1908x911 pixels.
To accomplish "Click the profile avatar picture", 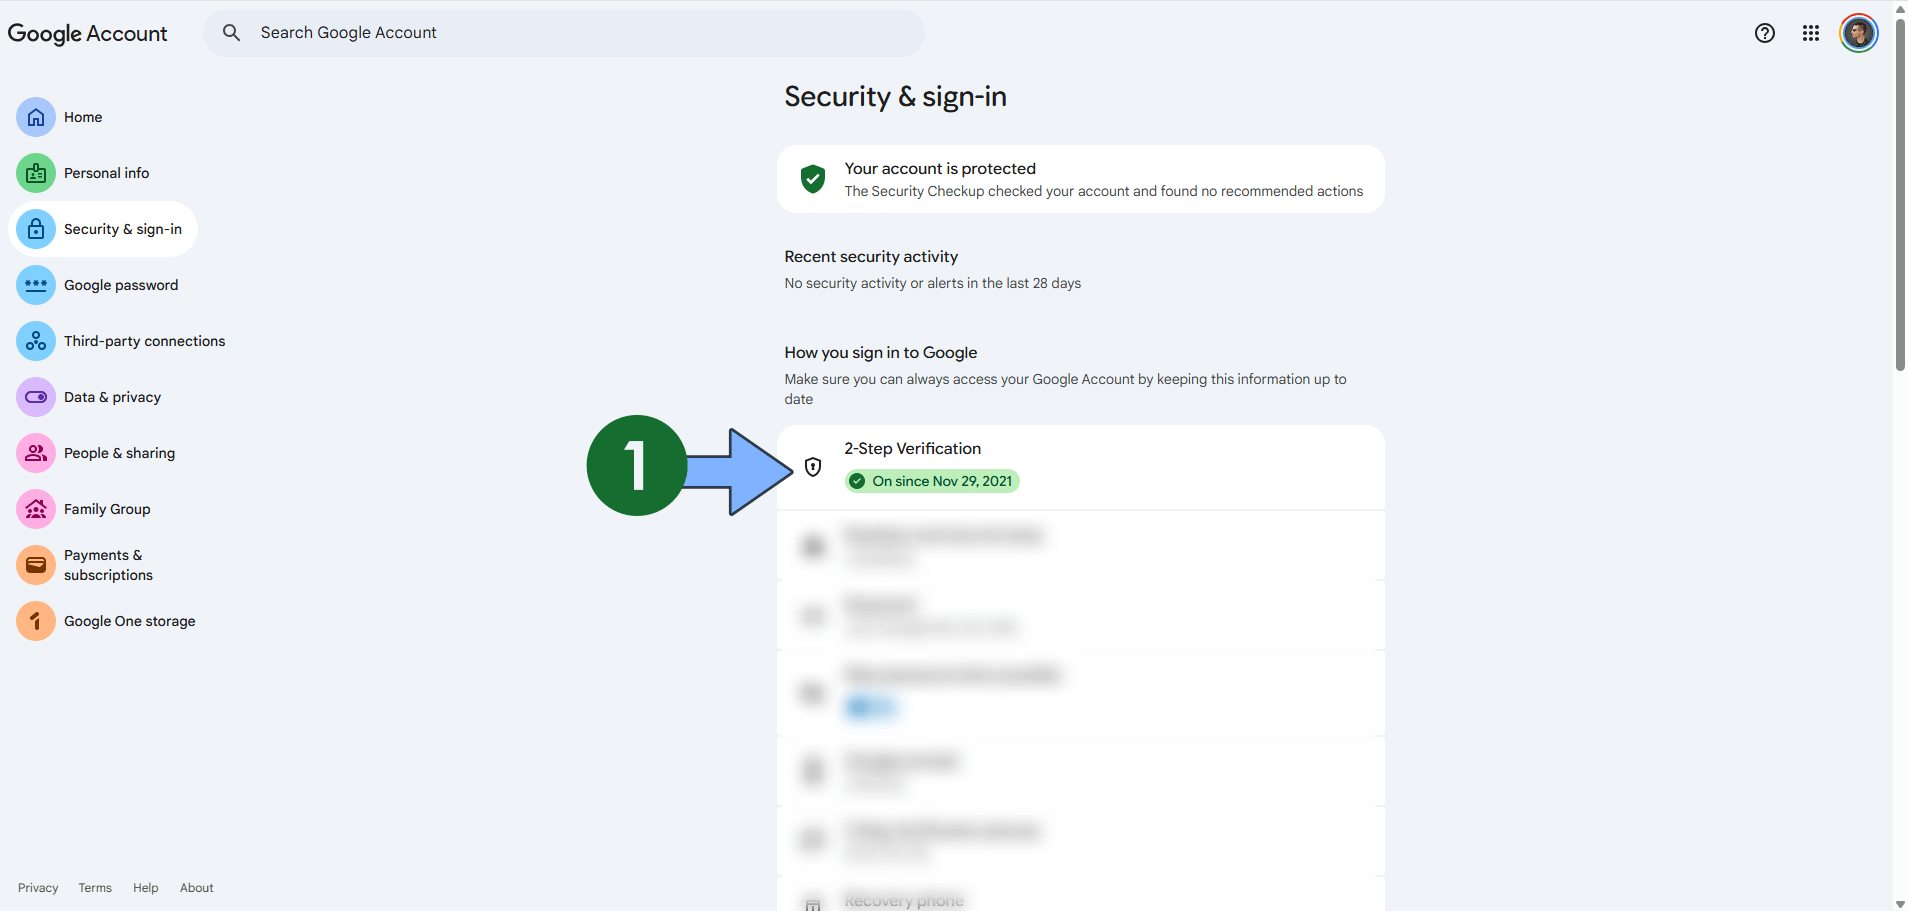I will 1858,33.
